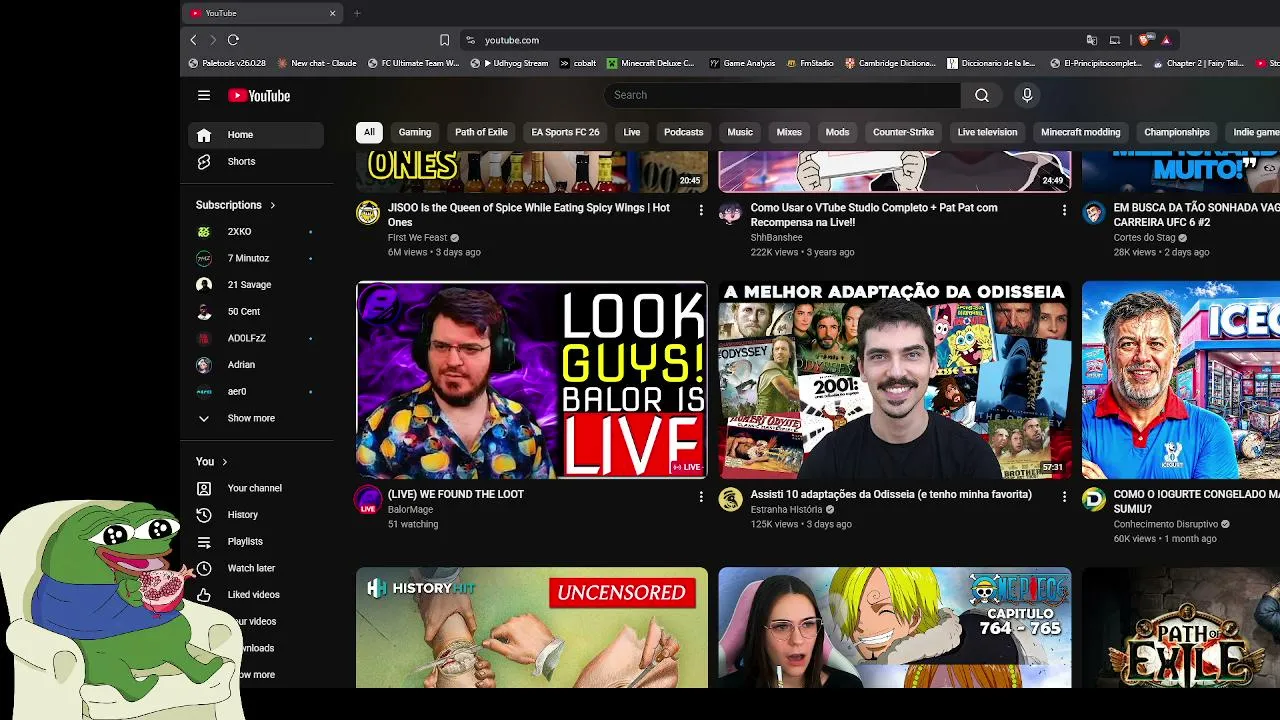This screenshot has height=720, width=1280.
Task: Click the translate page icon in address bar
Action: 1092,40
